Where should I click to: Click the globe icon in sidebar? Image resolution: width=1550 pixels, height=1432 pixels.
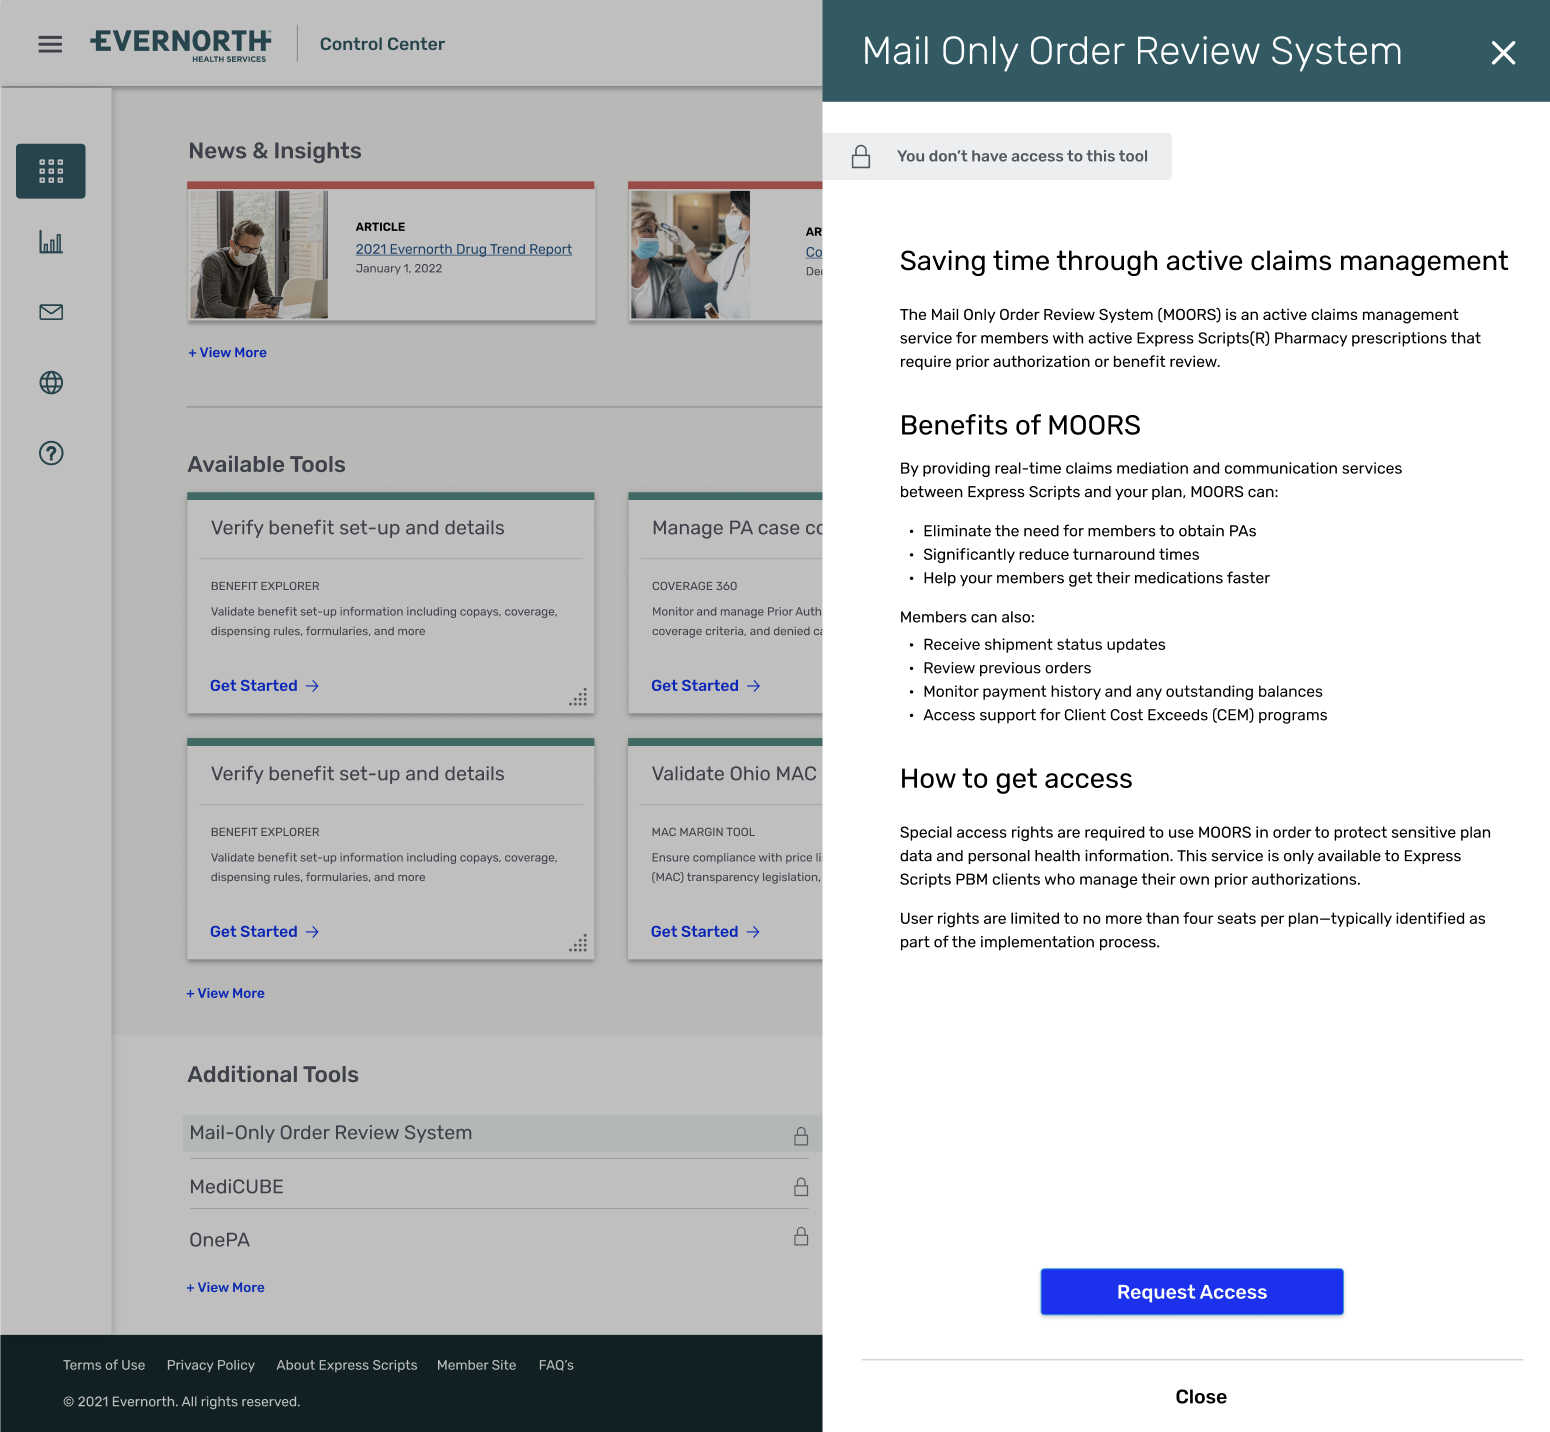(x=51, y=383)
